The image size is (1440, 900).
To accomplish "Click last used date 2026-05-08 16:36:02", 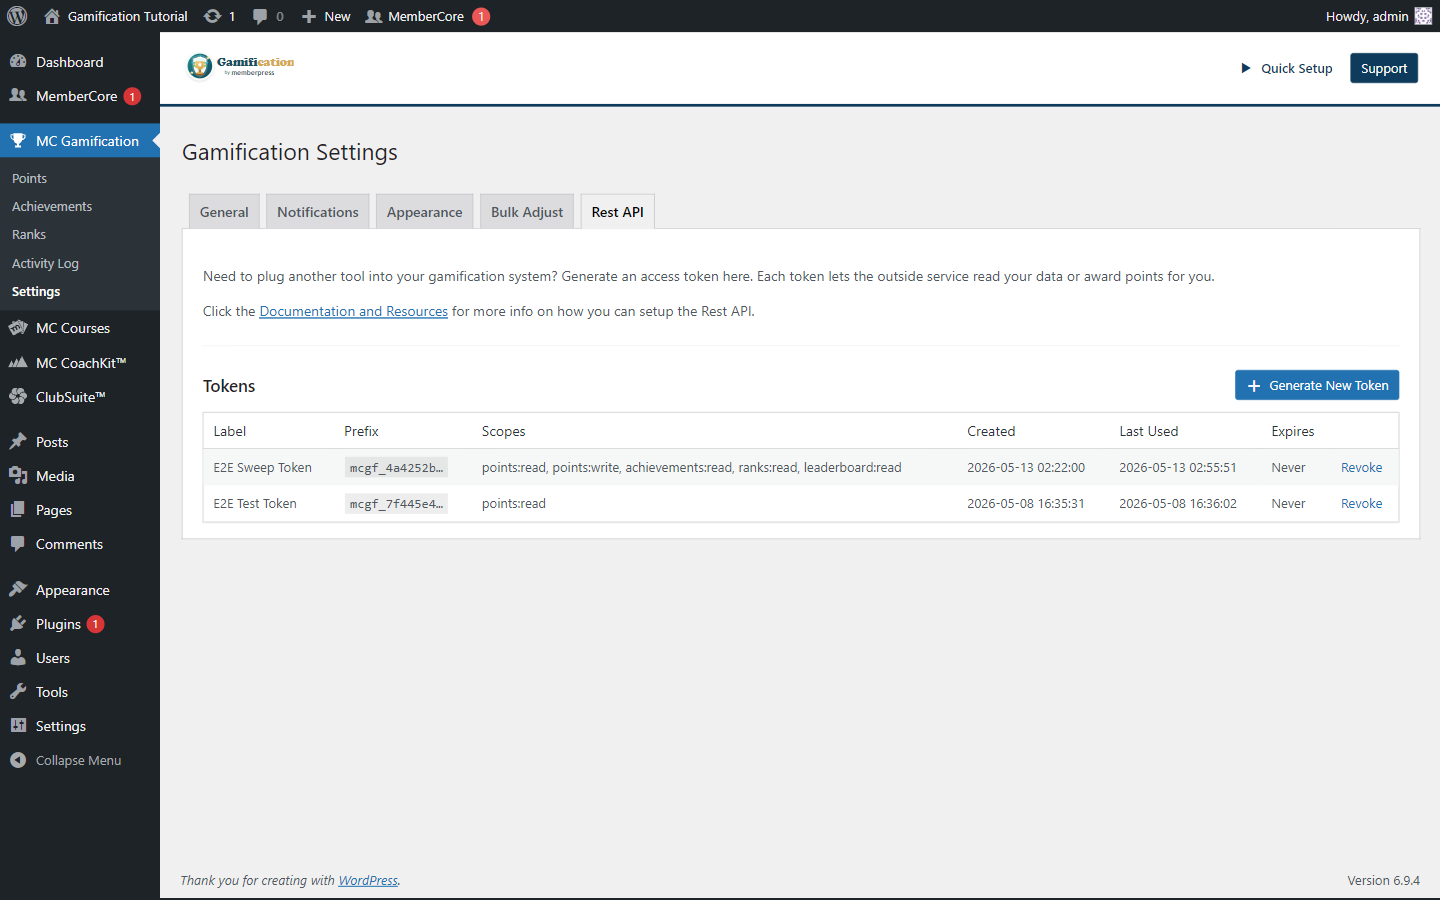I will (1178, 503).
